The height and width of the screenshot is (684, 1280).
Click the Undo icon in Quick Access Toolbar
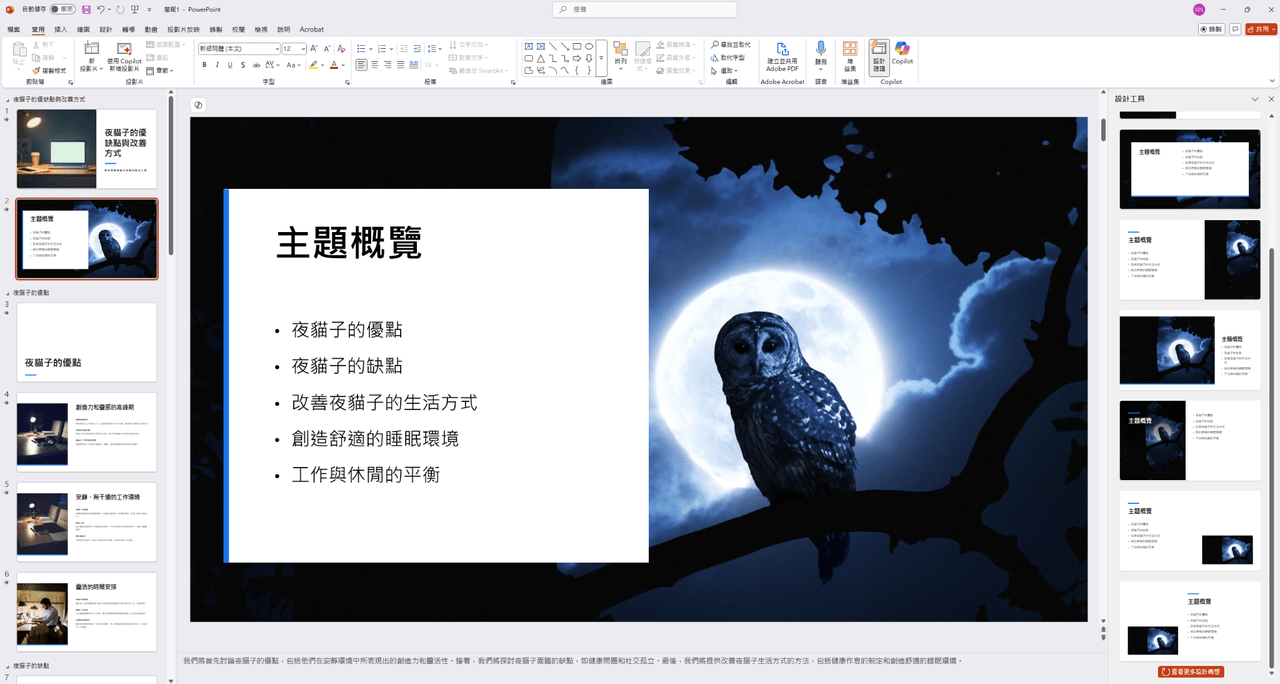(x=101, y=9)
